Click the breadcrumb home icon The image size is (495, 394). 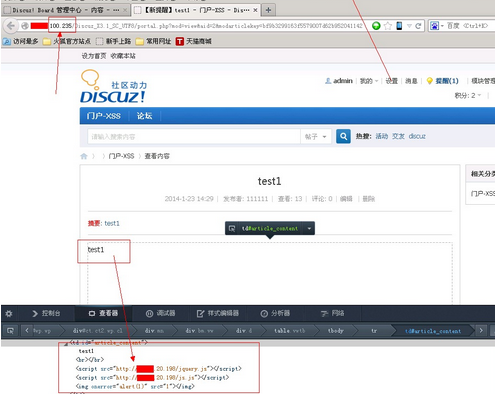84,156
